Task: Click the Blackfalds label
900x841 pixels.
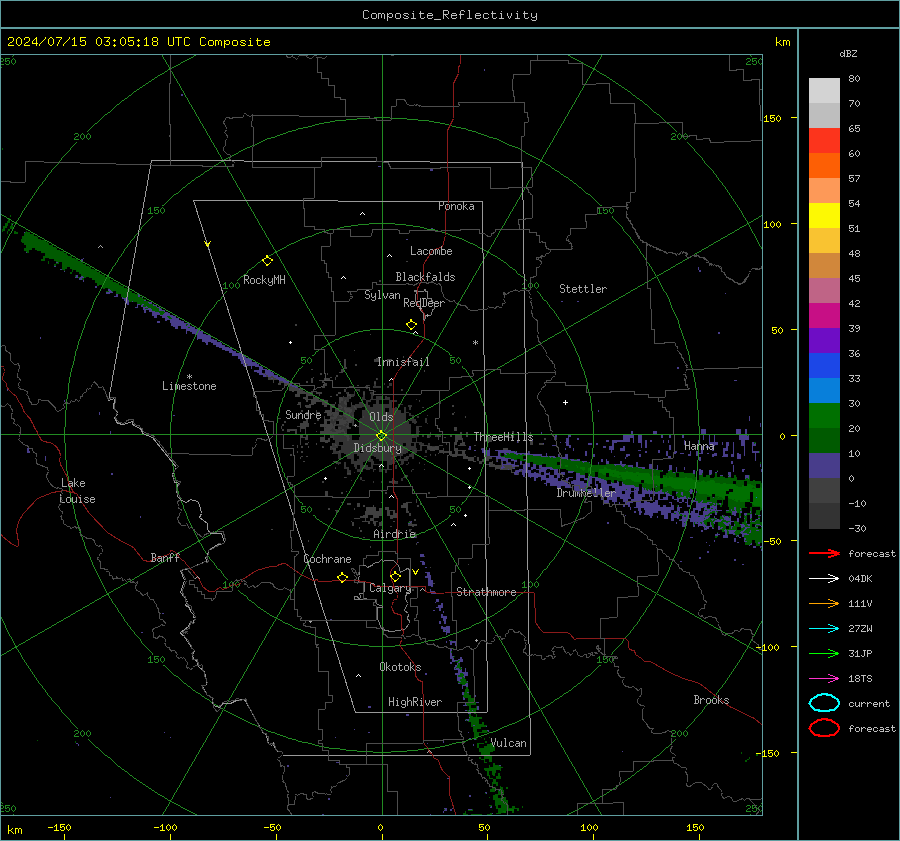Action: click(425, 277)
